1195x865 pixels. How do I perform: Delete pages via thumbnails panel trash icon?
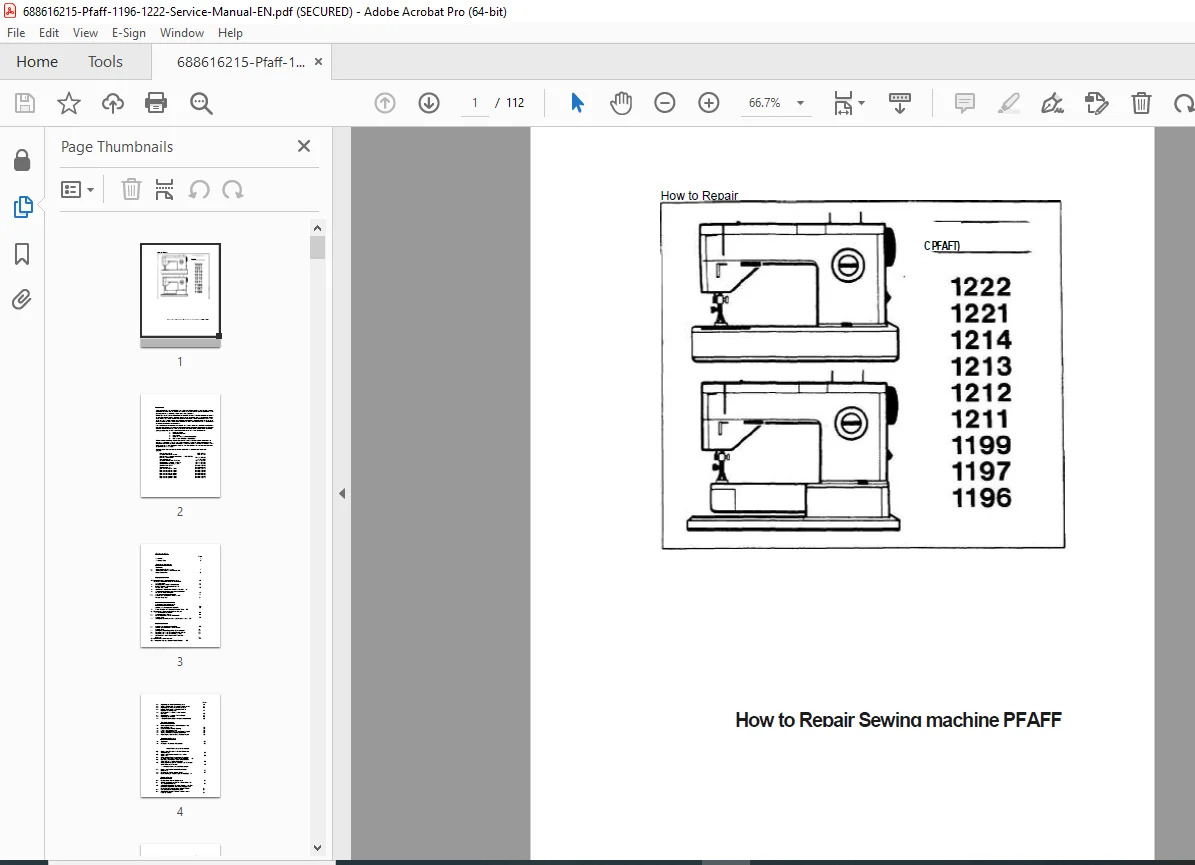131,189
